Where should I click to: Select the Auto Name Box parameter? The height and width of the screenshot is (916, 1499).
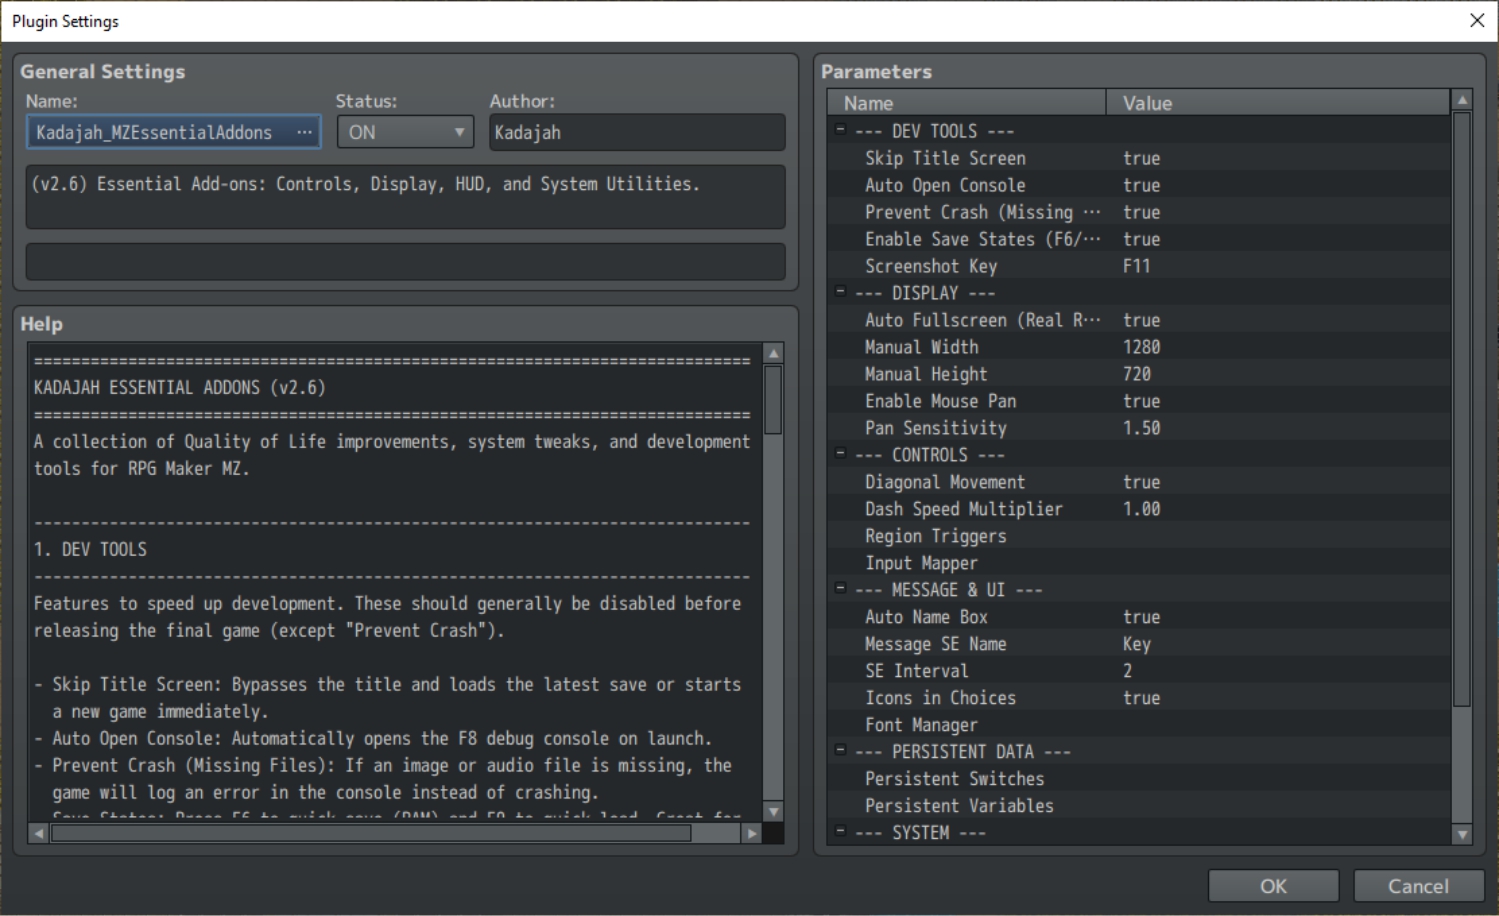point(1139,617)
